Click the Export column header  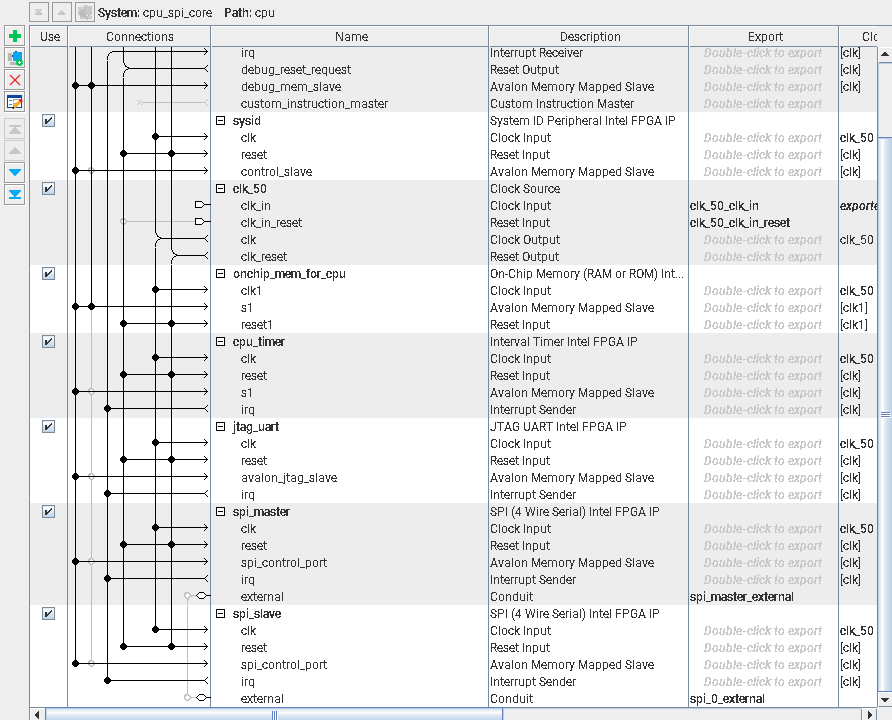tap(765, 36)
